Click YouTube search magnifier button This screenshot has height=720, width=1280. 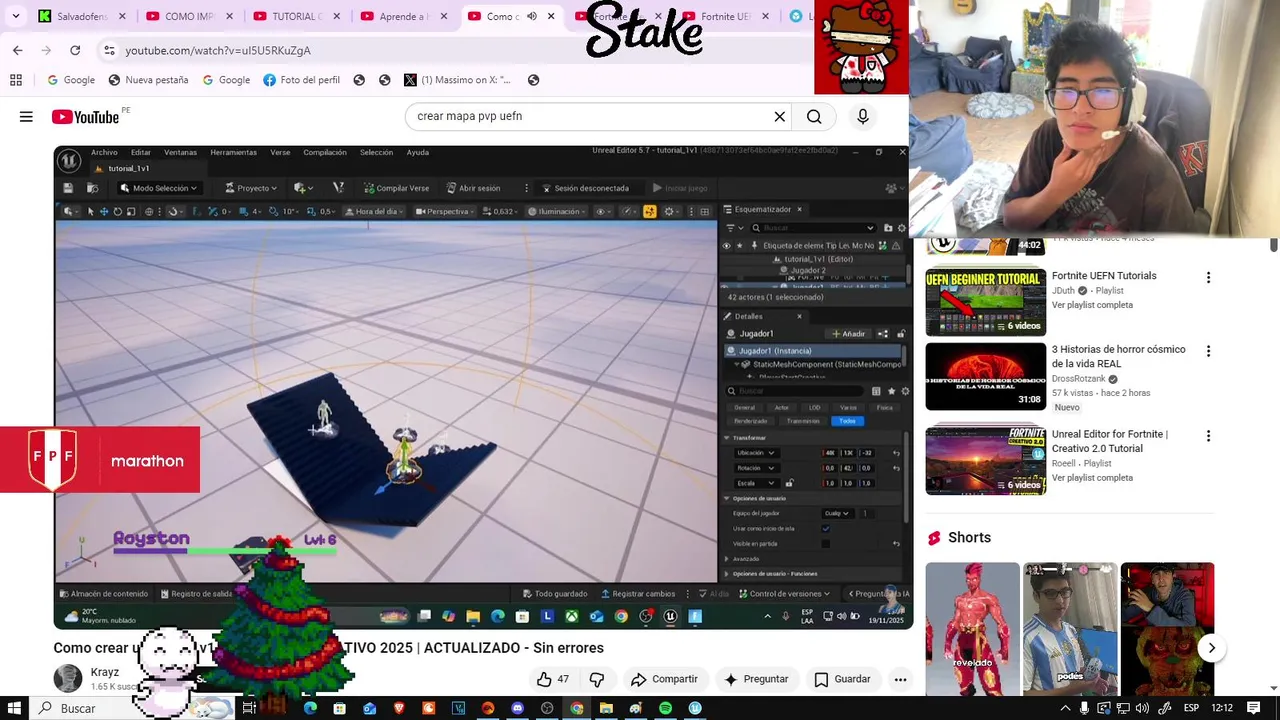[814, 117]
